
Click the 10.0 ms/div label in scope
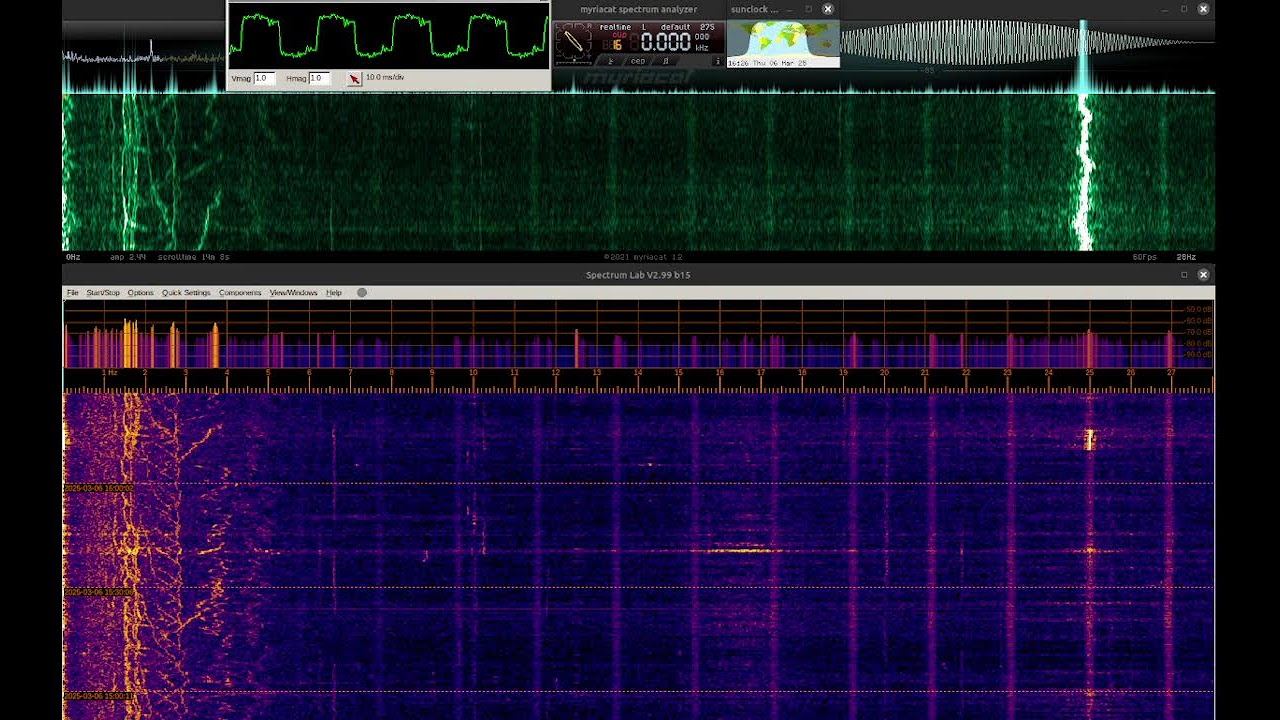coord(385,78)
